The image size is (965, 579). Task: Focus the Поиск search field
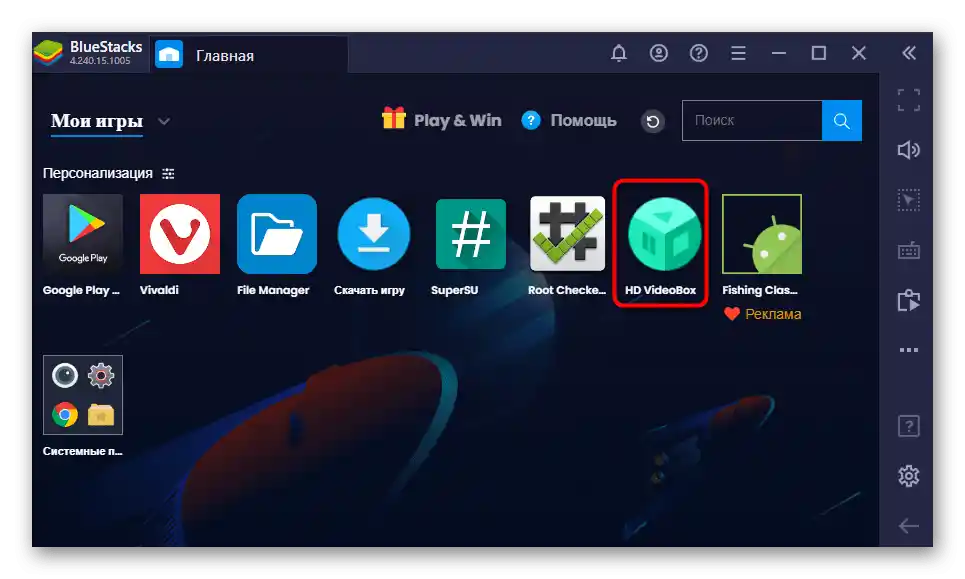pyautogui.click(x=752, y=121)
